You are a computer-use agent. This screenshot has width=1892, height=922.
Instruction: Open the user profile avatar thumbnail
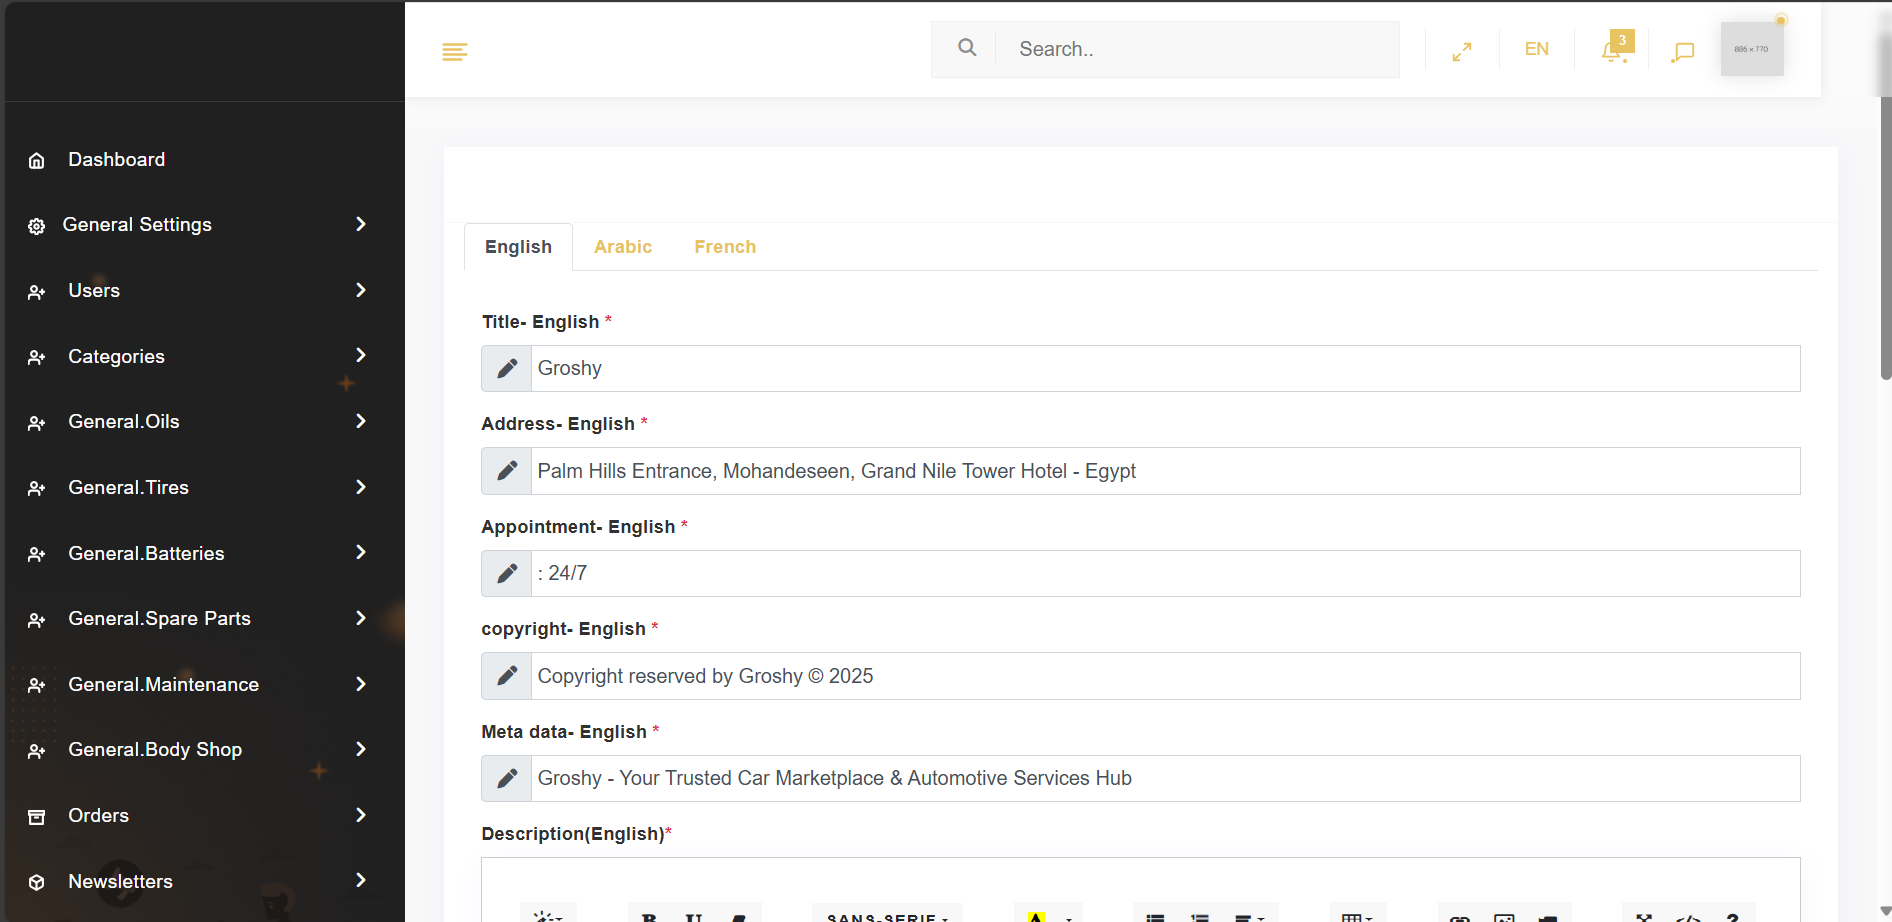pyautogui.click(x=1751, y=49)
